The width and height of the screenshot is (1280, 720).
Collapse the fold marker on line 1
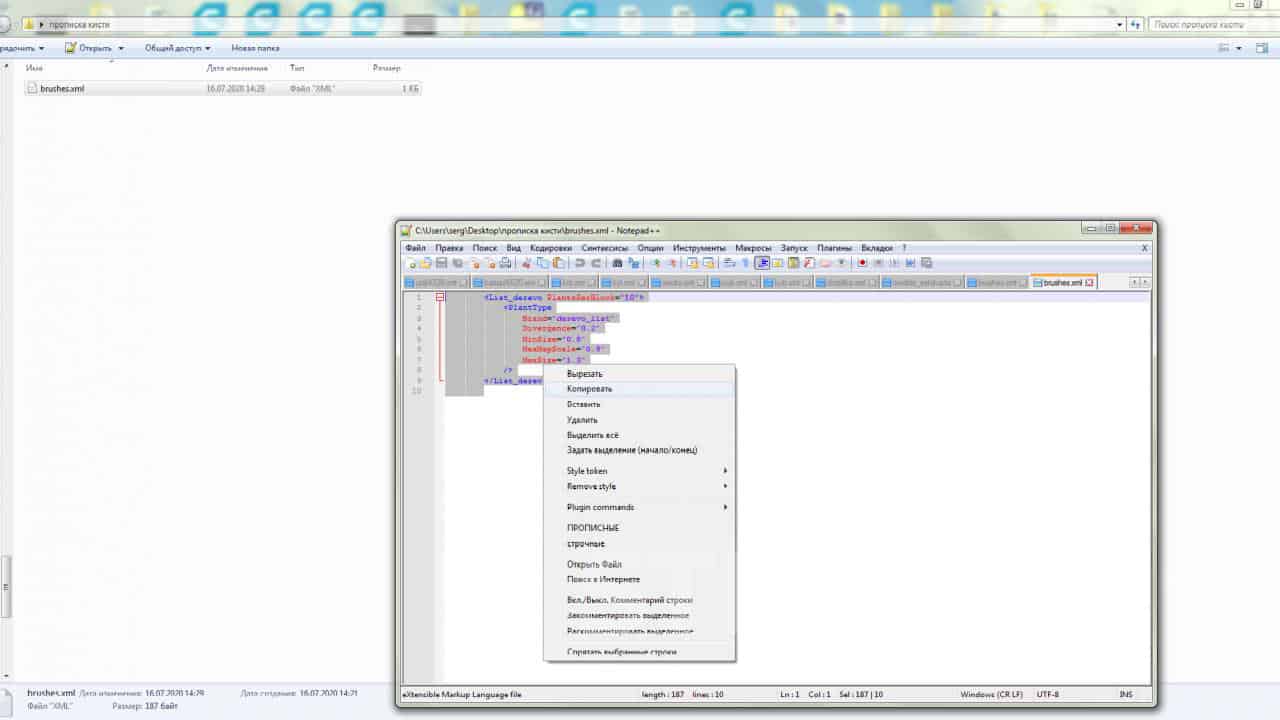(x=440, y=297)
